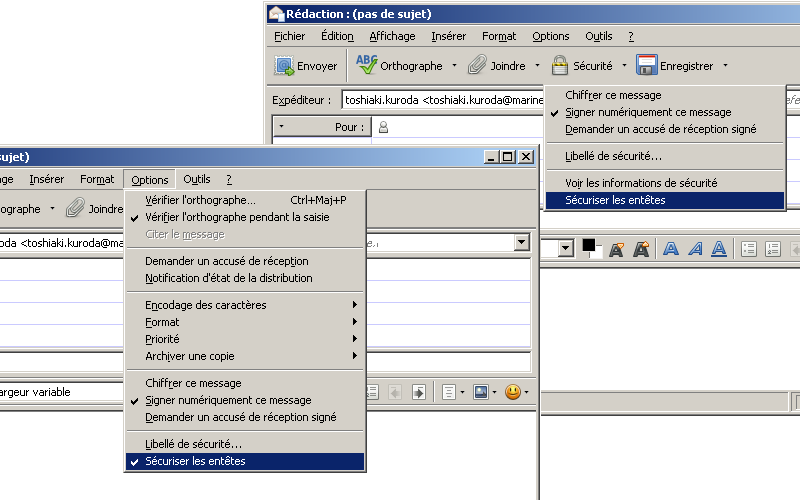This screenshot has height=500, width=800.
Task: Click the Enregistrer floppy disk icon
Action: [646, 66]
